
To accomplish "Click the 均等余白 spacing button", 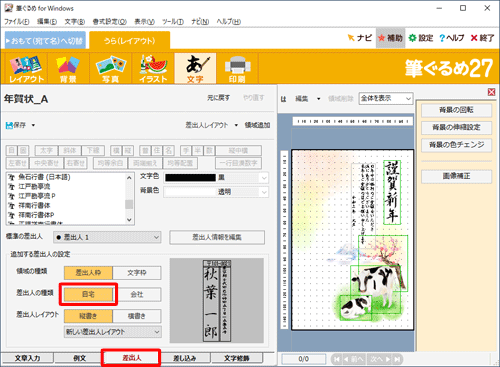I will pos(110,163).
